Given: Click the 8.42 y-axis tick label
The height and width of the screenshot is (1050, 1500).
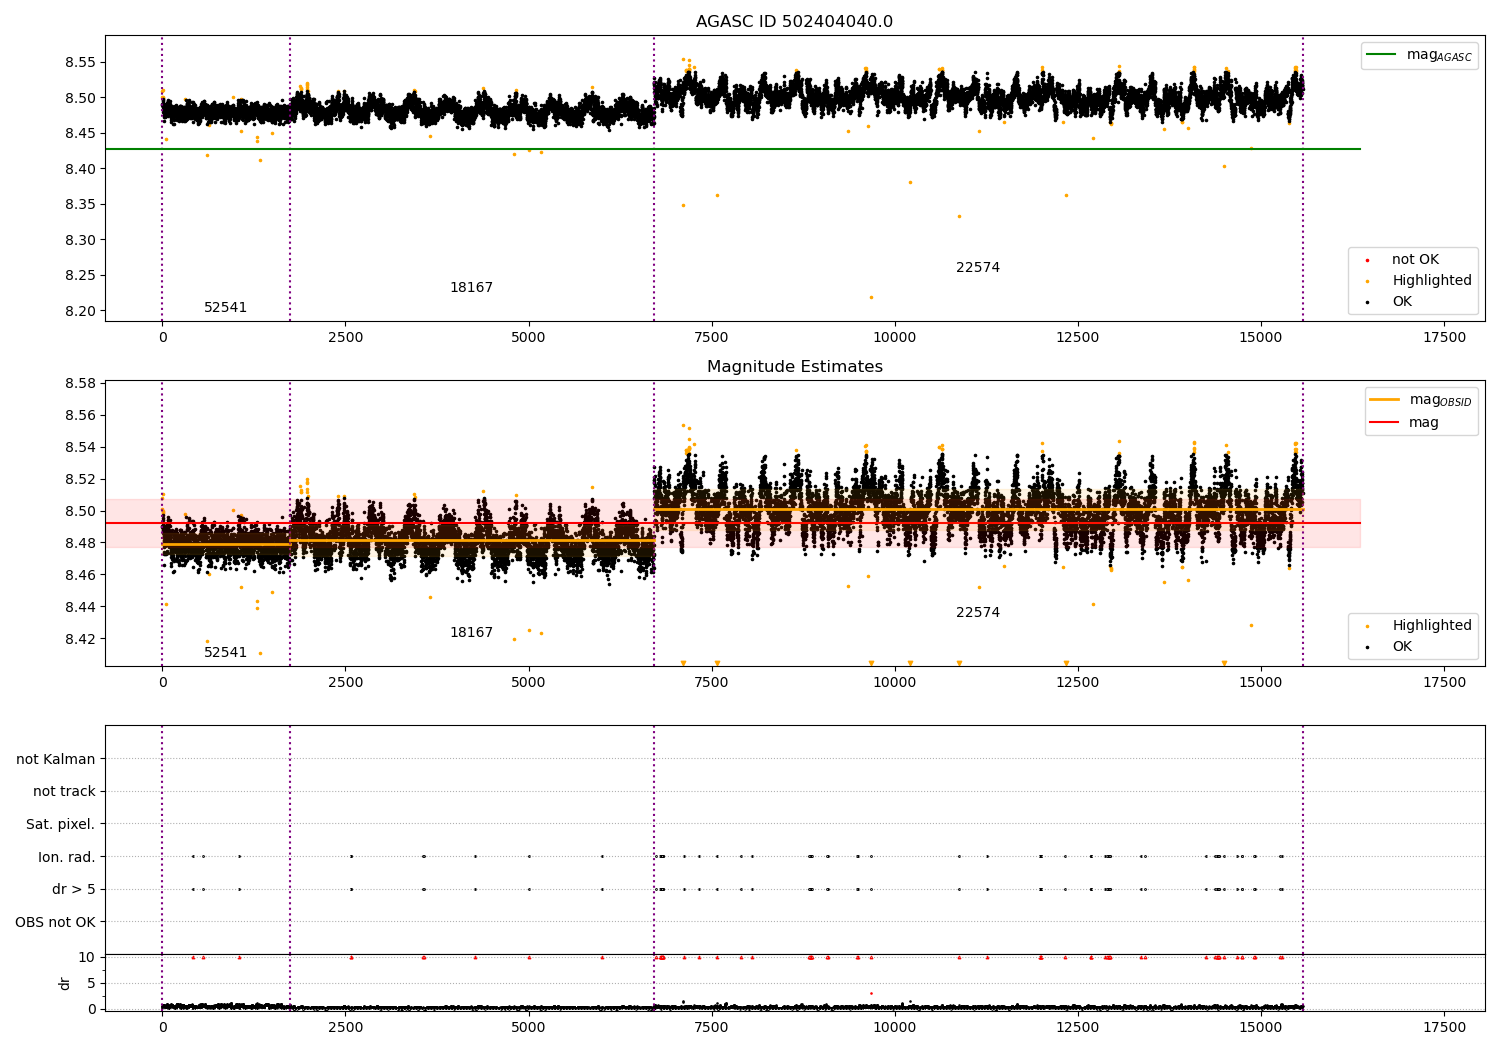Looking at the screenshot, I should tap(80, 639).
